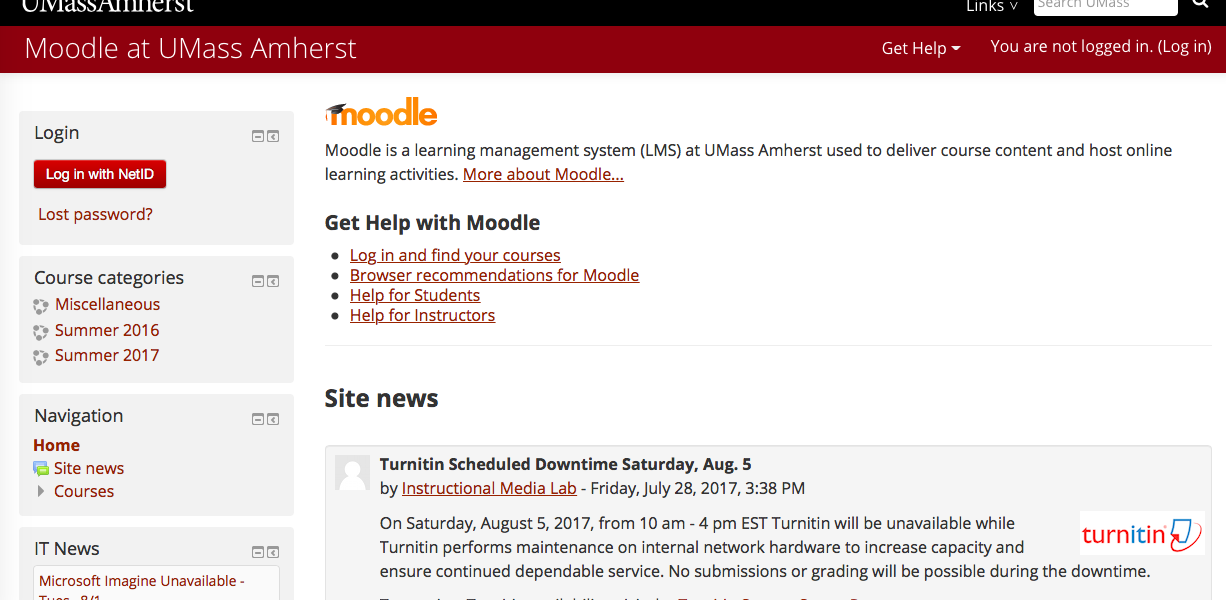
Task: Dock the Login block to side
Action: (x=273, y=137)
